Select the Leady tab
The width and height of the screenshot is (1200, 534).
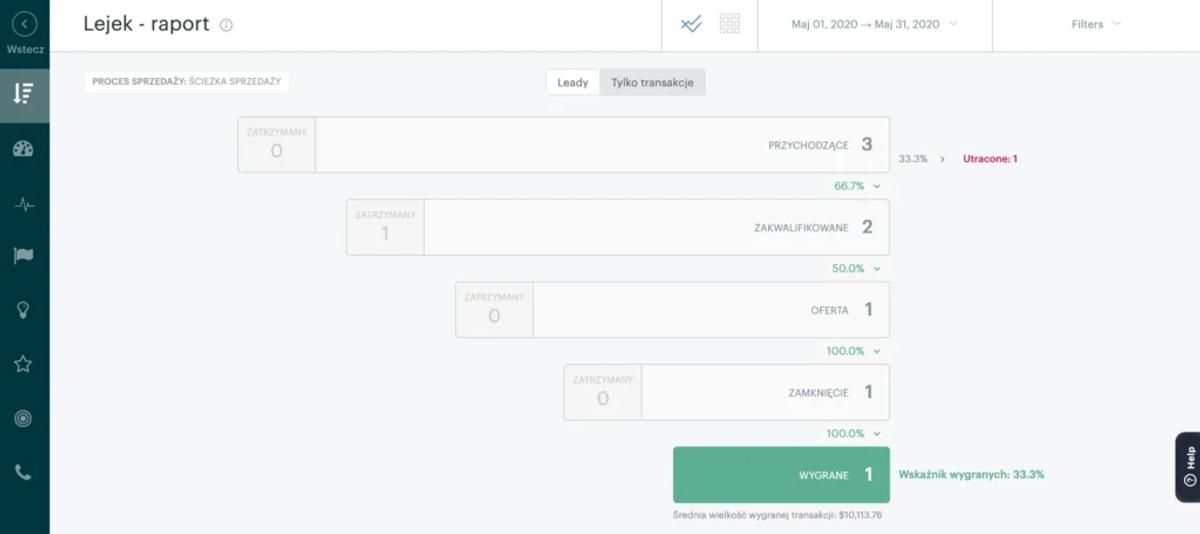[572, 82]
